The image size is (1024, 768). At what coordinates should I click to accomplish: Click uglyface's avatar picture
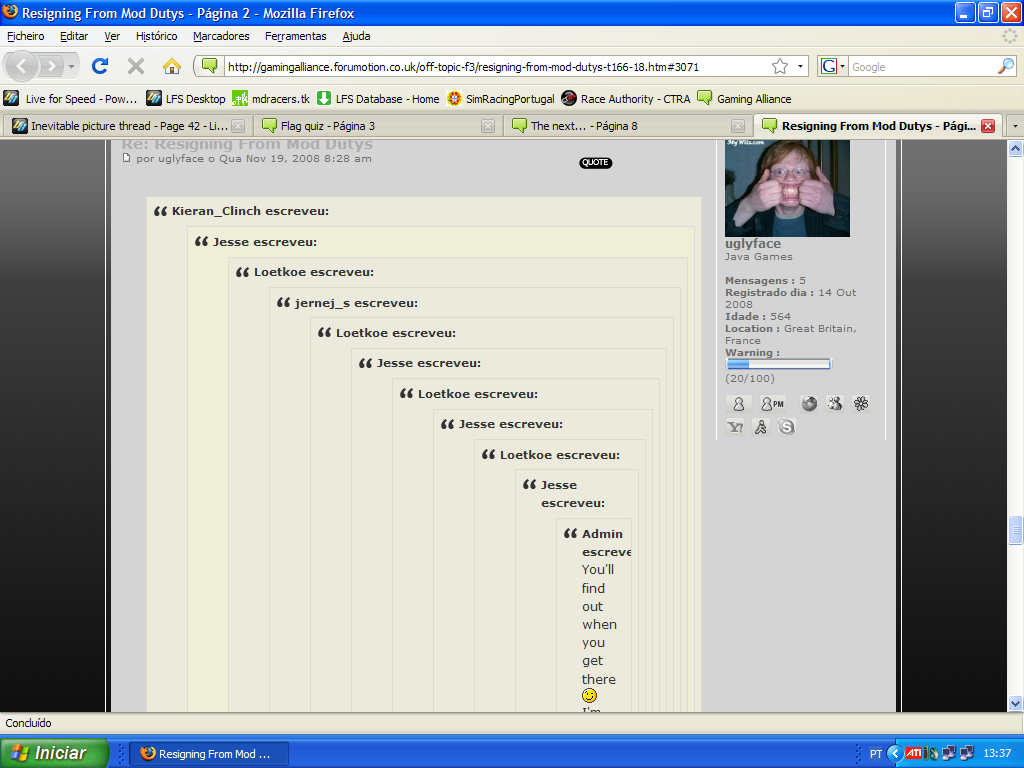(x=788, y=188)
